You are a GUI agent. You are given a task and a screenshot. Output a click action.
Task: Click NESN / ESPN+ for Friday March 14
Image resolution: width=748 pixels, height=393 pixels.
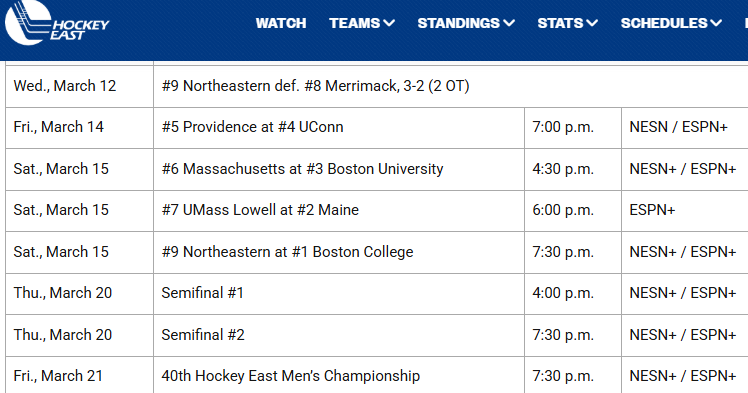tap(678, 127)
